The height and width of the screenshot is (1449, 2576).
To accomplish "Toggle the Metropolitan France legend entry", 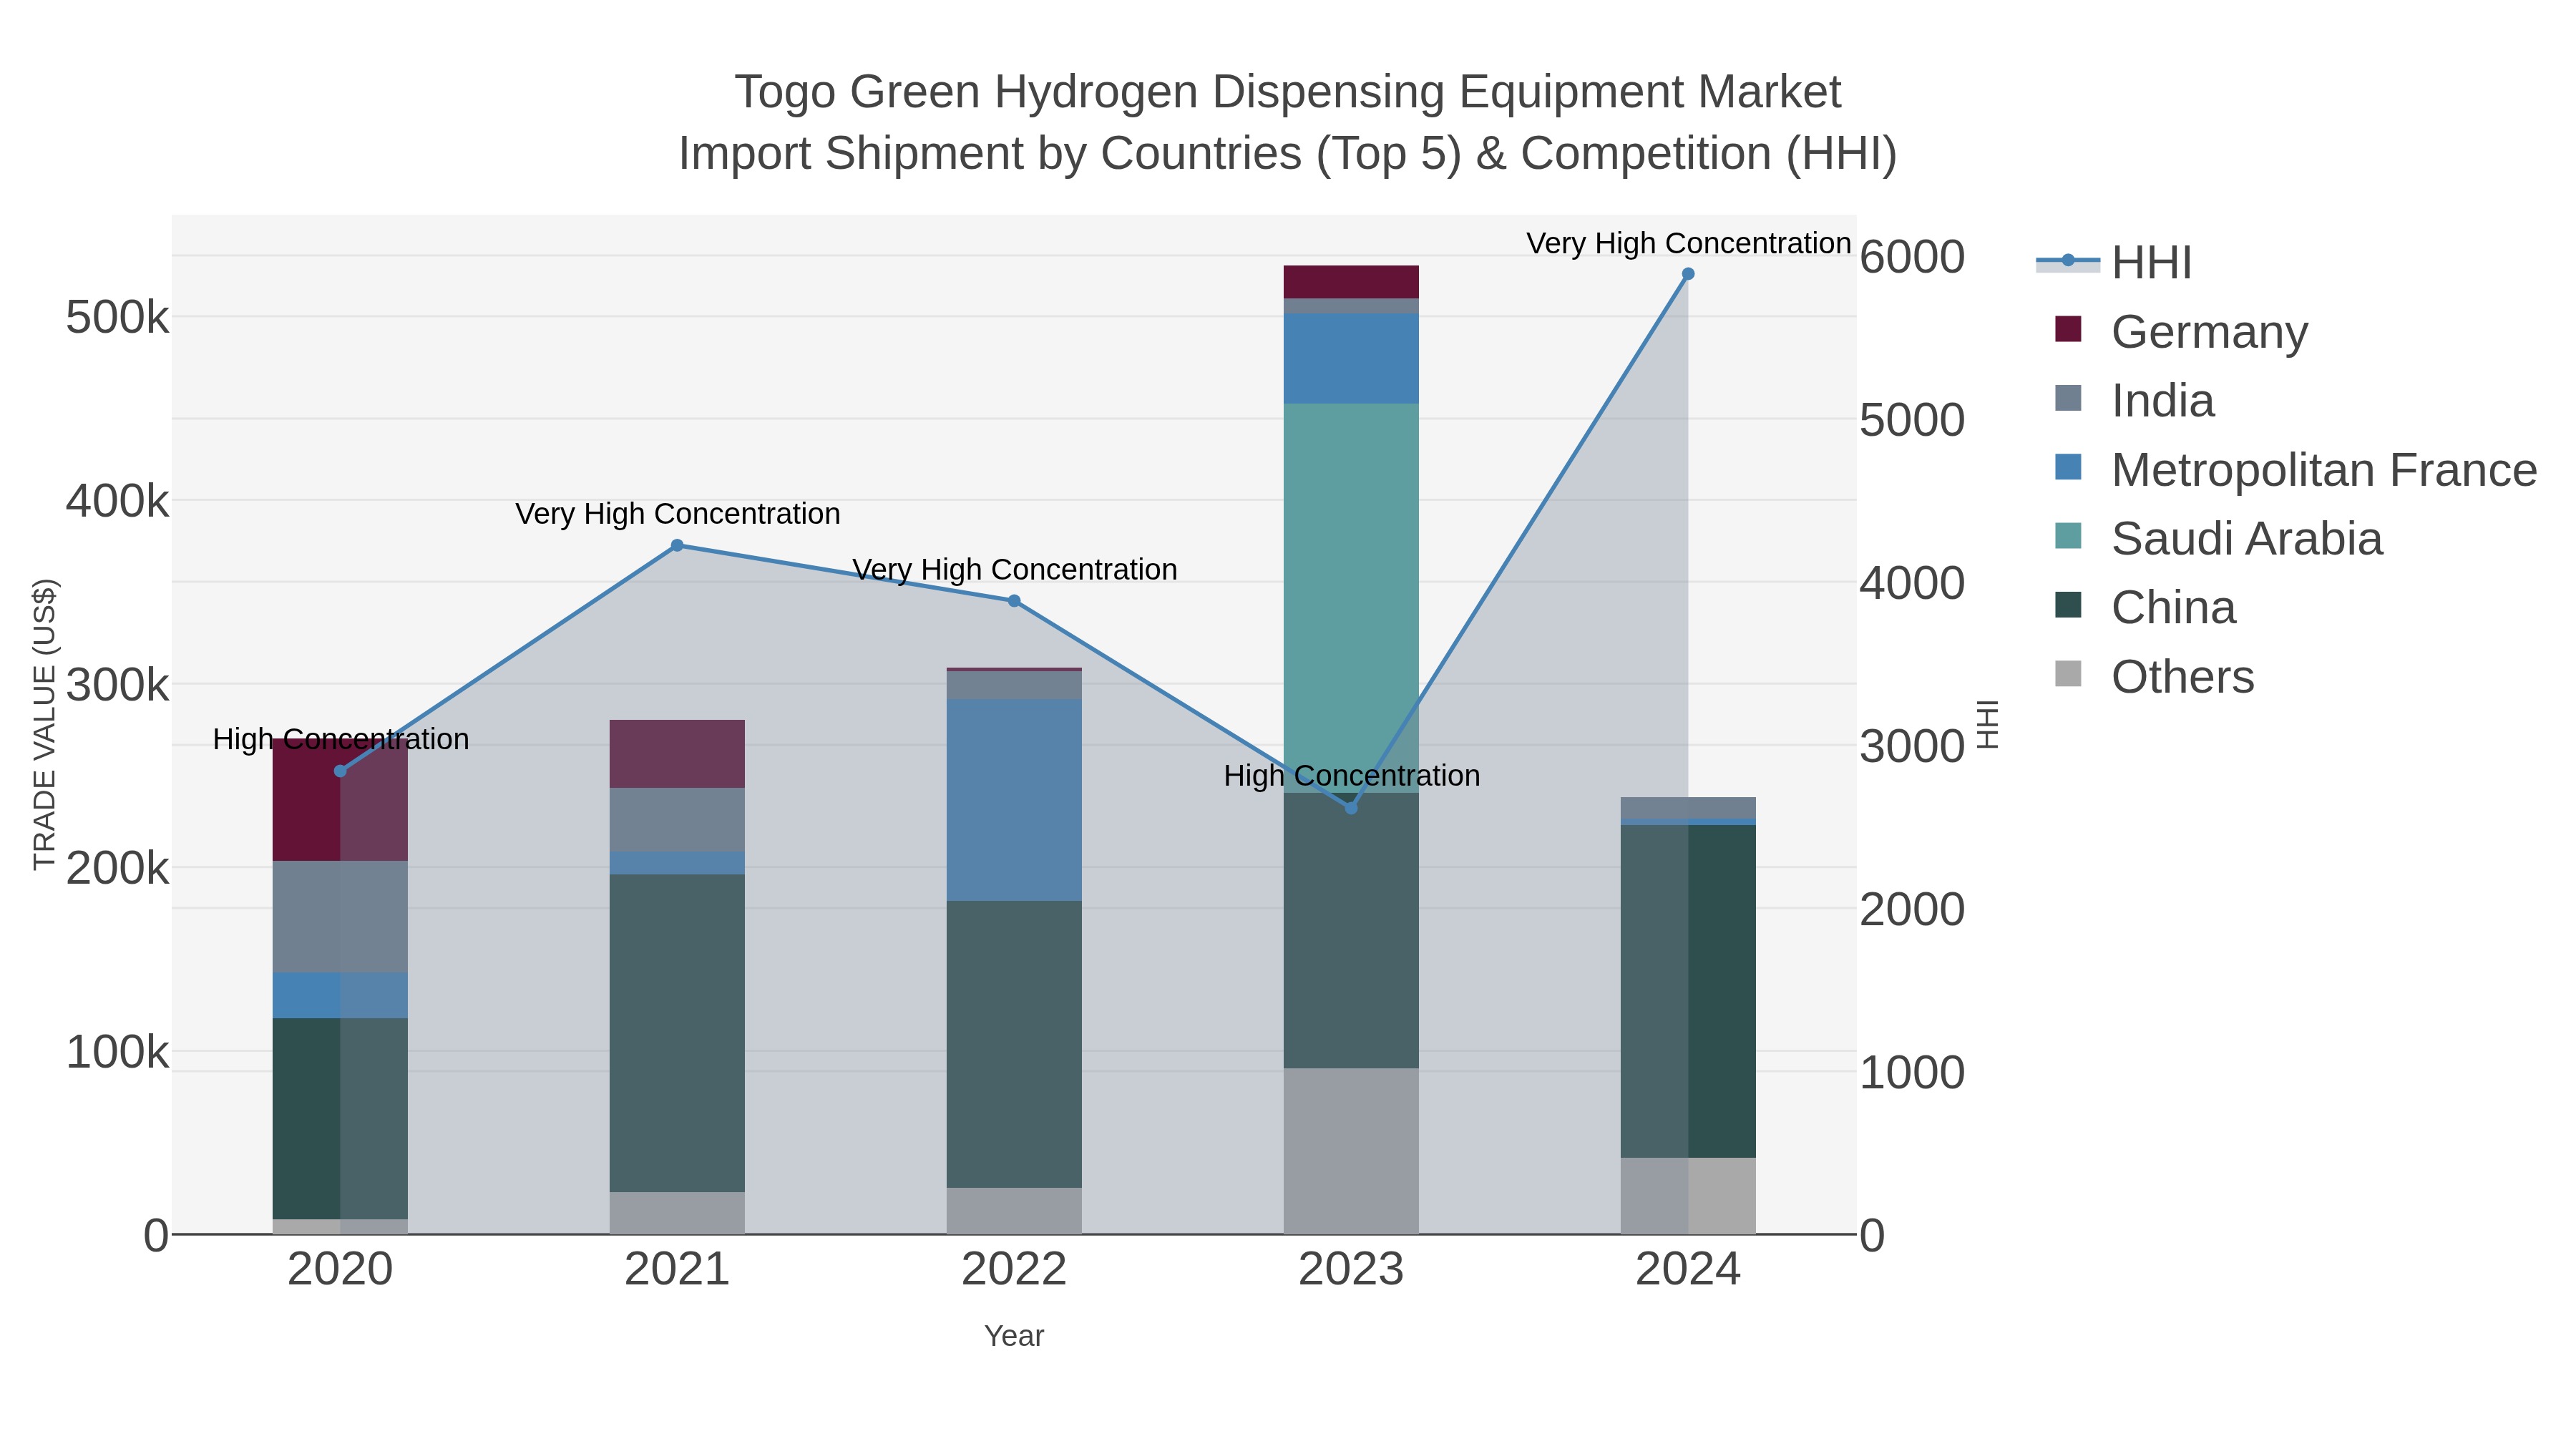I will pyautogui.click(x=2295, y=469).
